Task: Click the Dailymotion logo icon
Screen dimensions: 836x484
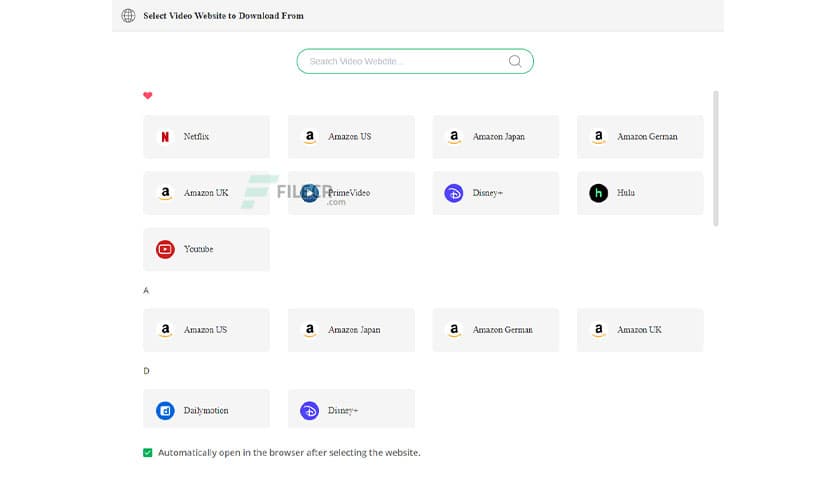Action: pos(165,411)
